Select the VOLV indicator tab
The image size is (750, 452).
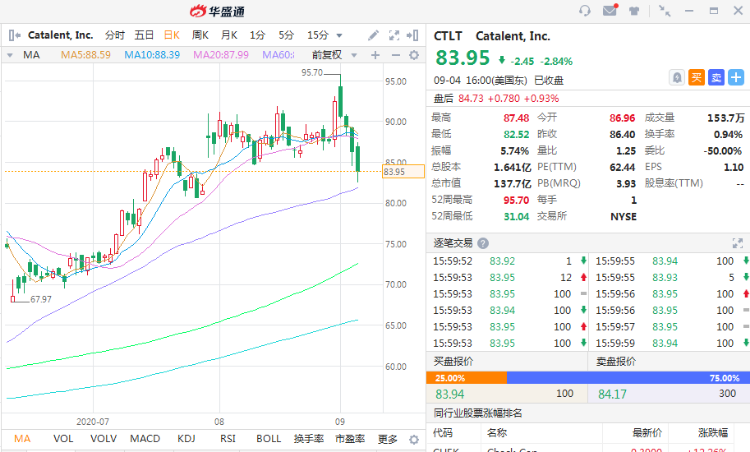point(103,439)
